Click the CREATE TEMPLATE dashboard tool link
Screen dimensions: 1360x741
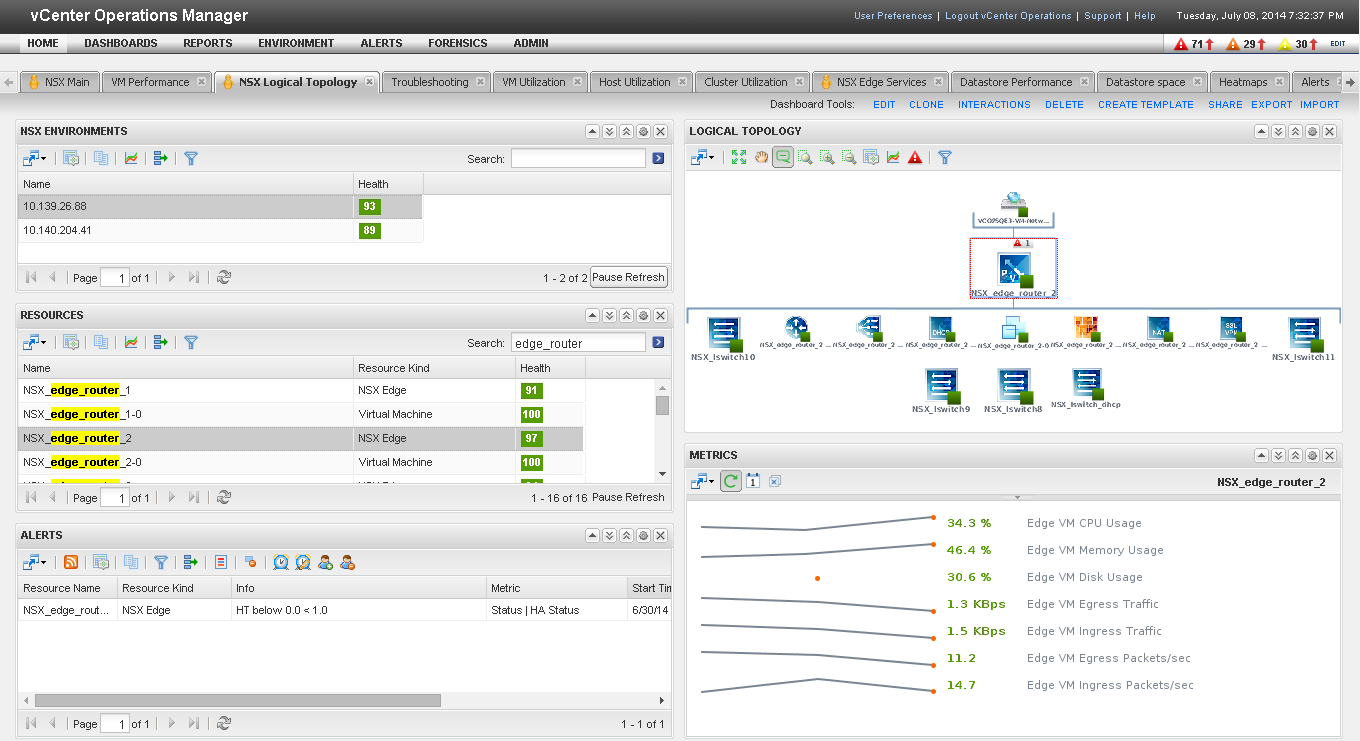(x=1145, y=104)
